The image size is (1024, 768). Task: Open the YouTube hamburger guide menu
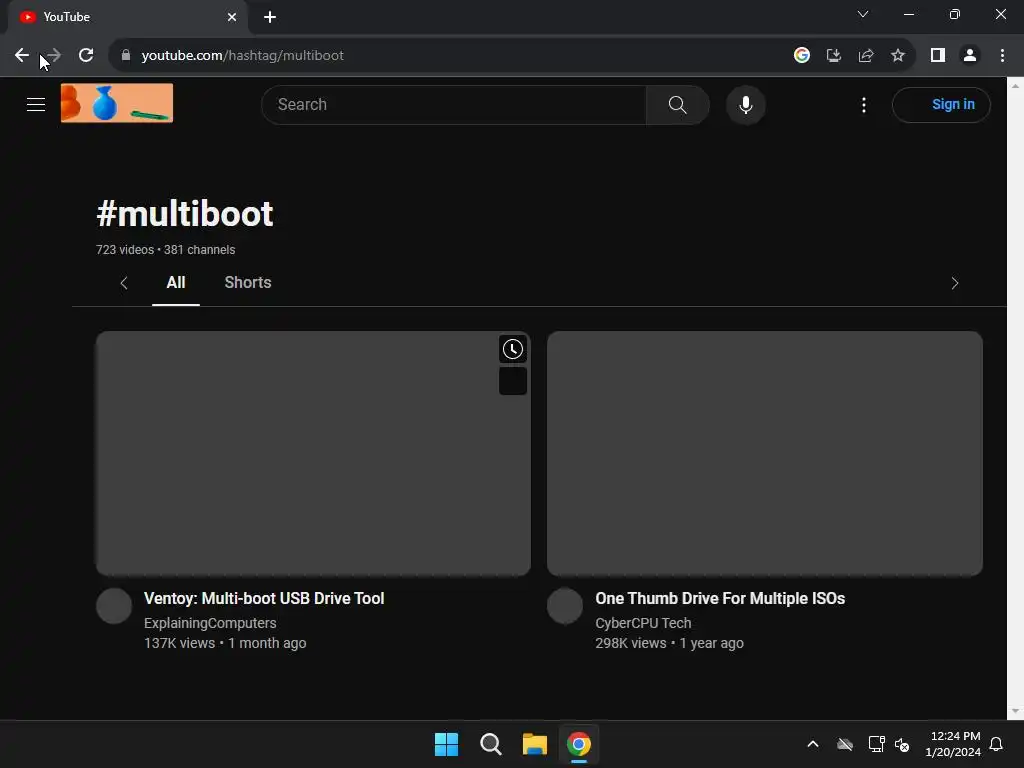click(x=36, y=104)
